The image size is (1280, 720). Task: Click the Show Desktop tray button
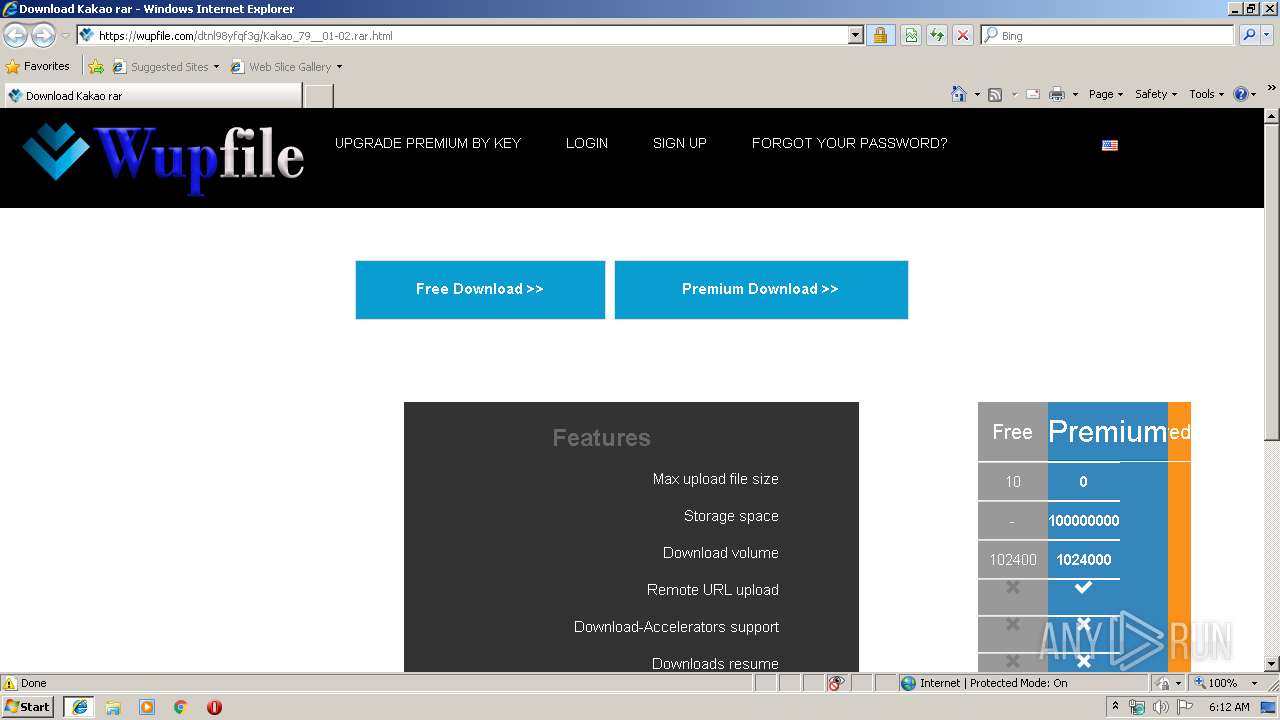coord(1269,707)
